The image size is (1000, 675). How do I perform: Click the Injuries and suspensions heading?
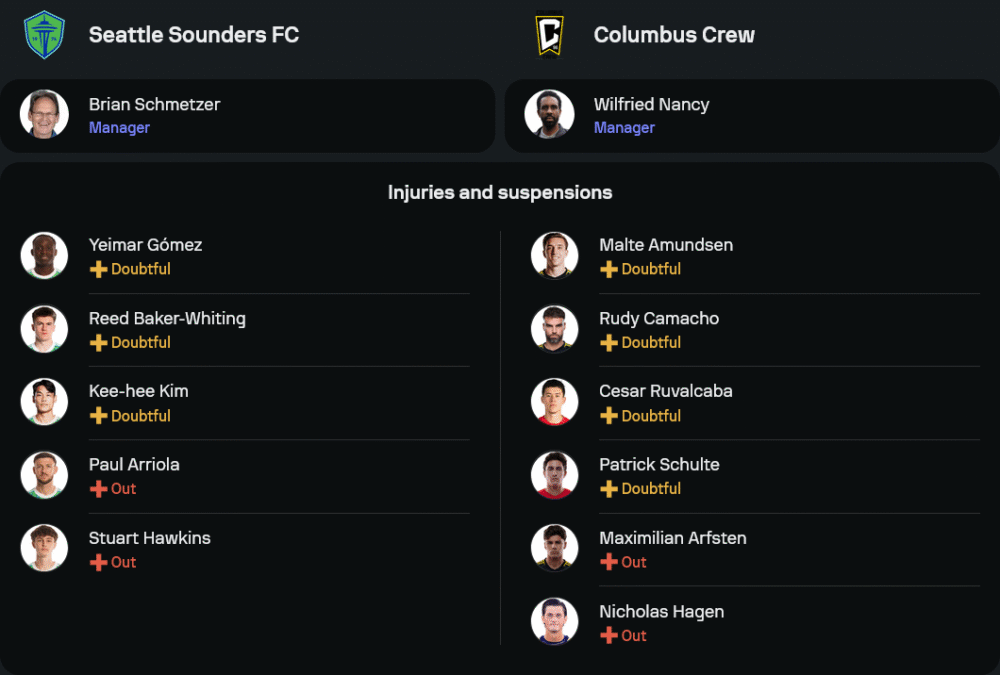point(500,192)
